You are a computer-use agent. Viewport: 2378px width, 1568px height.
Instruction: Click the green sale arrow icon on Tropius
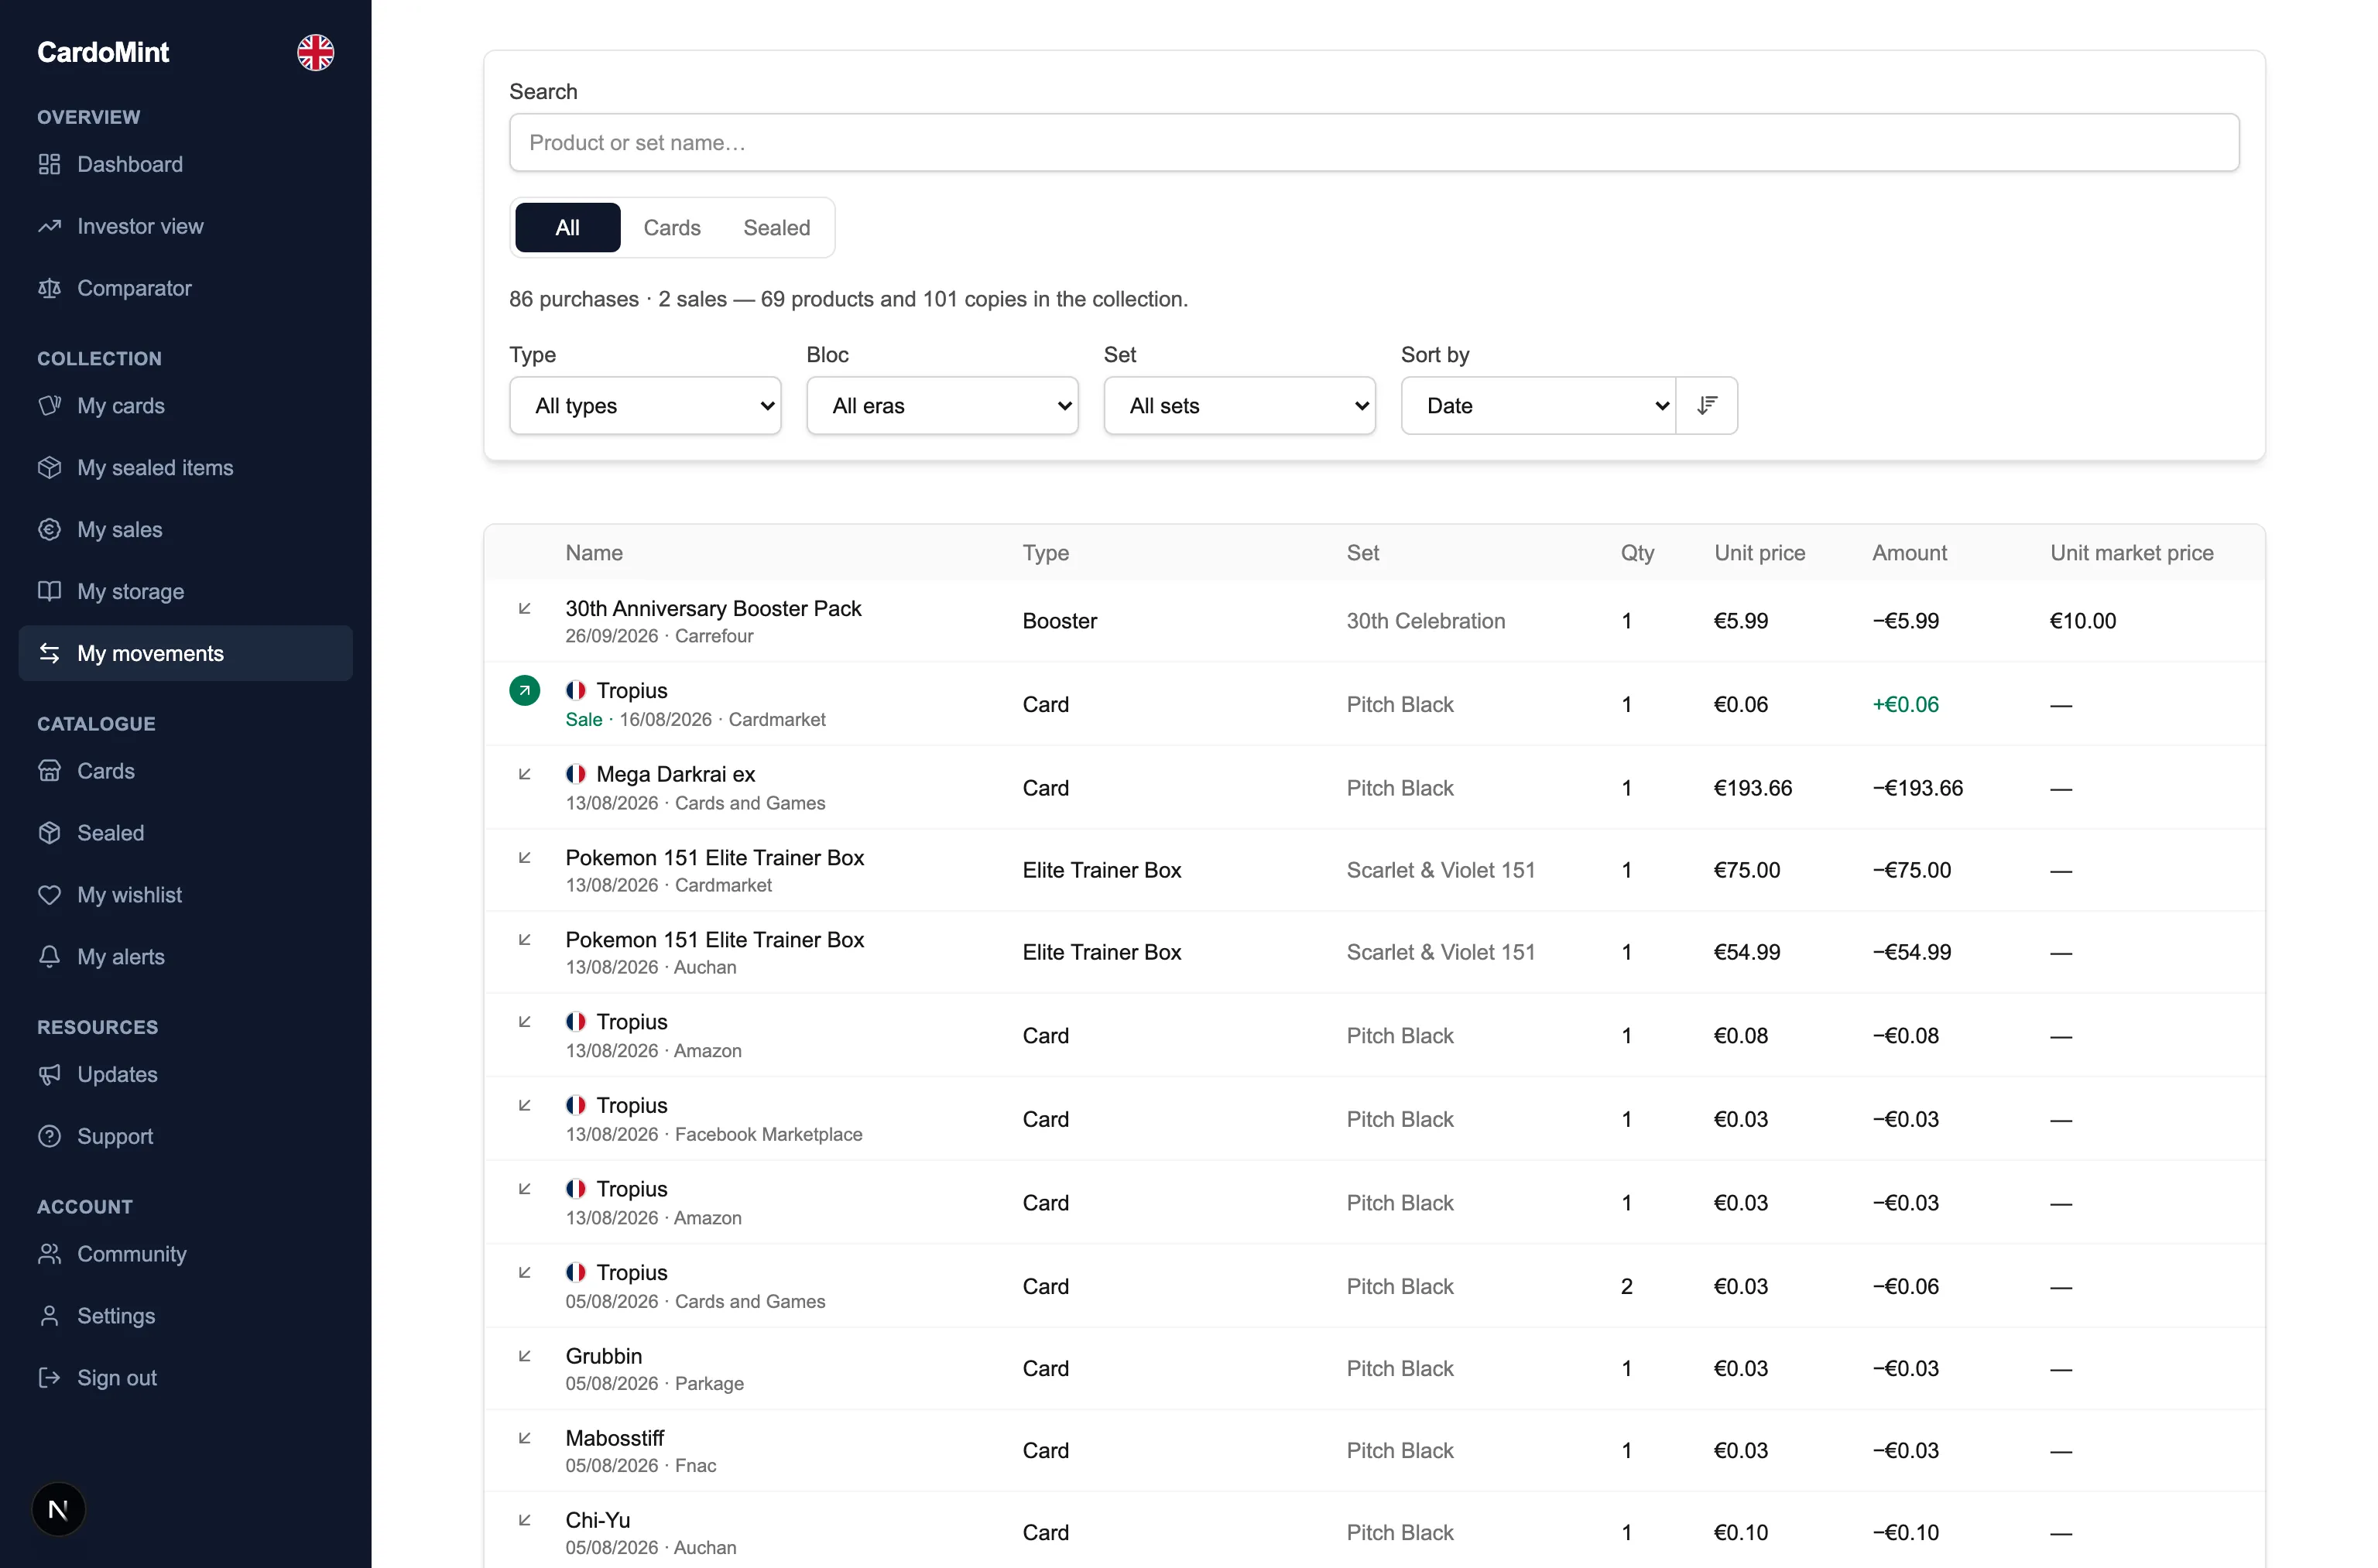pyautogui.click(x=524, y=690)
